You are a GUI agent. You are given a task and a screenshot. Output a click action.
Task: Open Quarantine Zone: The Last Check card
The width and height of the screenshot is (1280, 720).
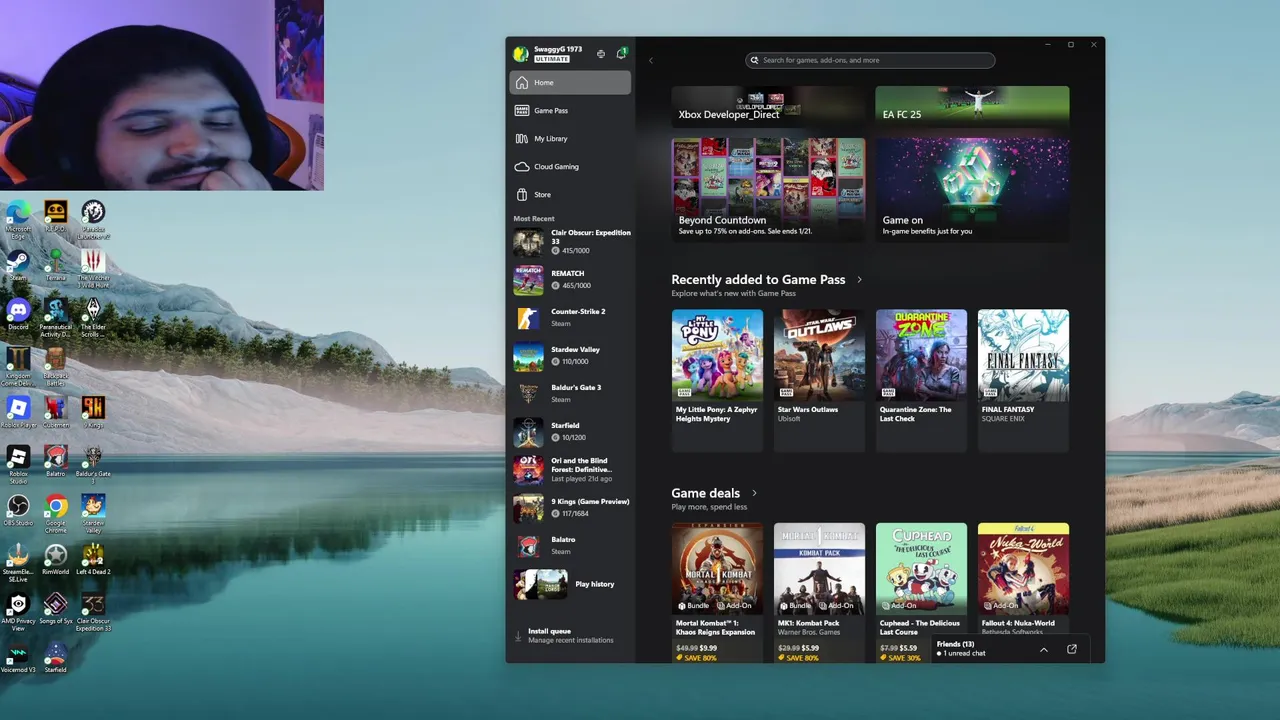point(921,380)
